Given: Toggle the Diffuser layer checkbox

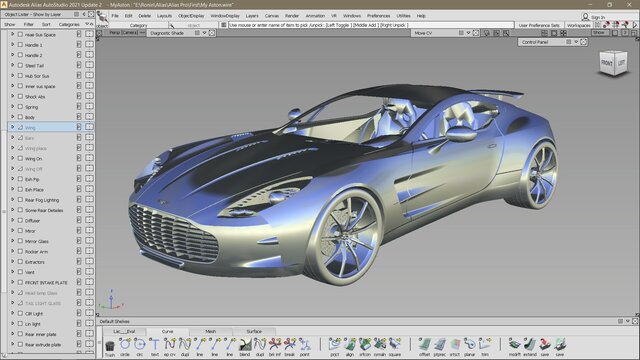Looking at the screenshot, I should (x=20, y=220).
